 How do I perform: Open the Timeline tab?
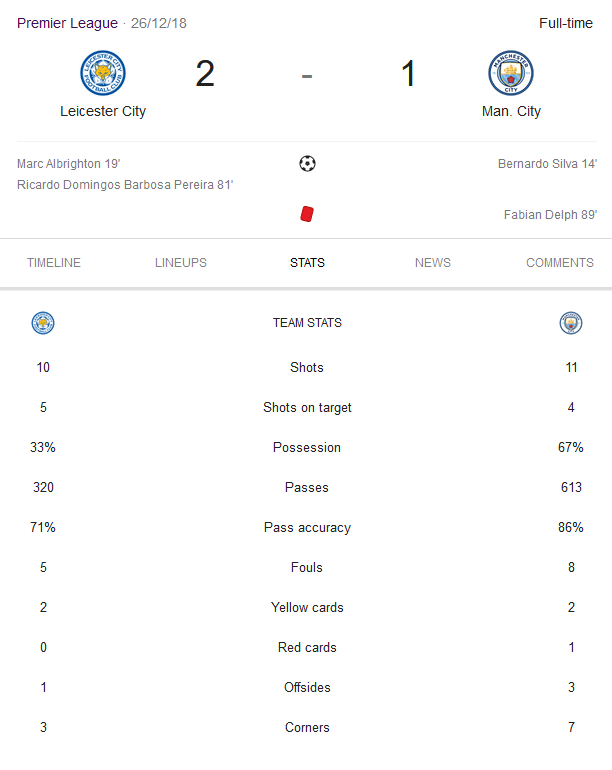click(x=54, y=263)
